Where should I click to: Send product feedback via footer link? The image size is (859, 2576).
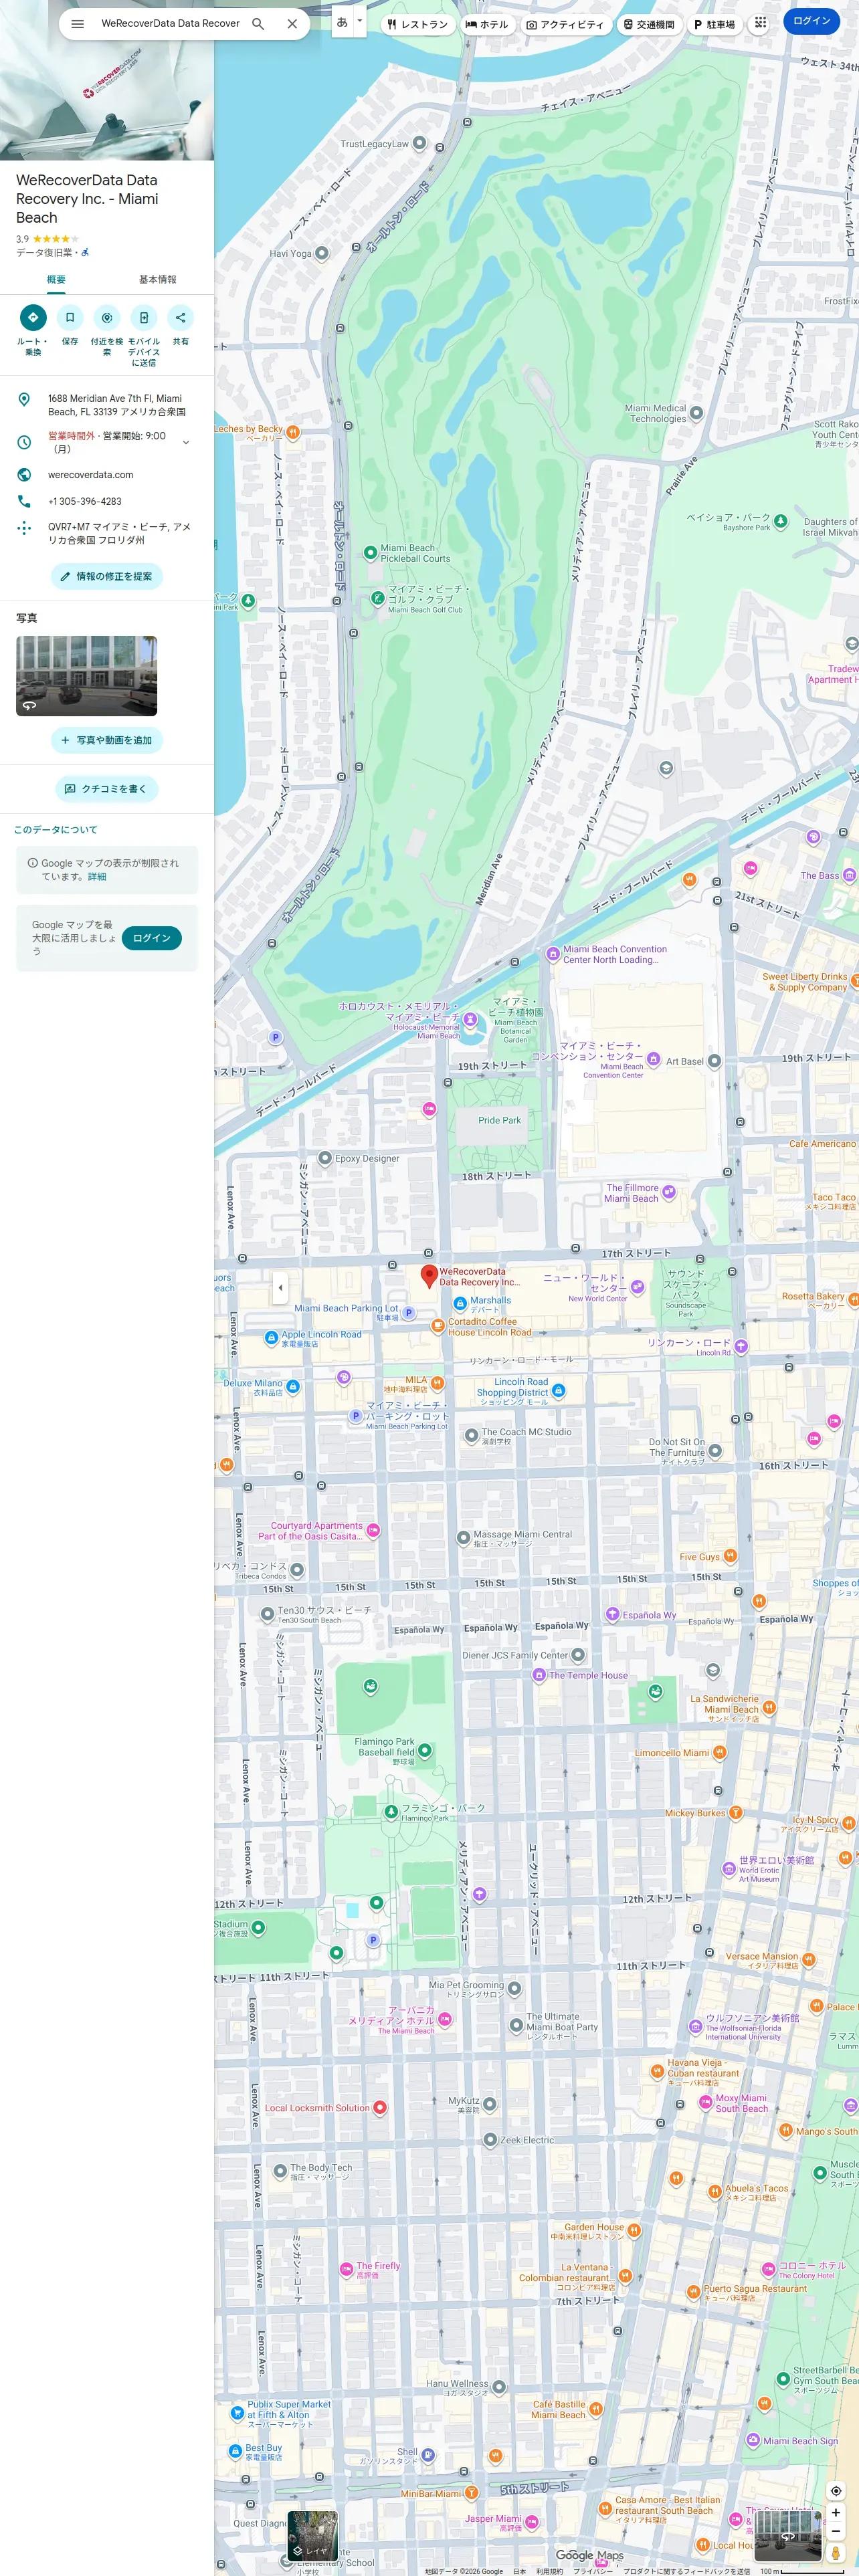pos(686,2571)
